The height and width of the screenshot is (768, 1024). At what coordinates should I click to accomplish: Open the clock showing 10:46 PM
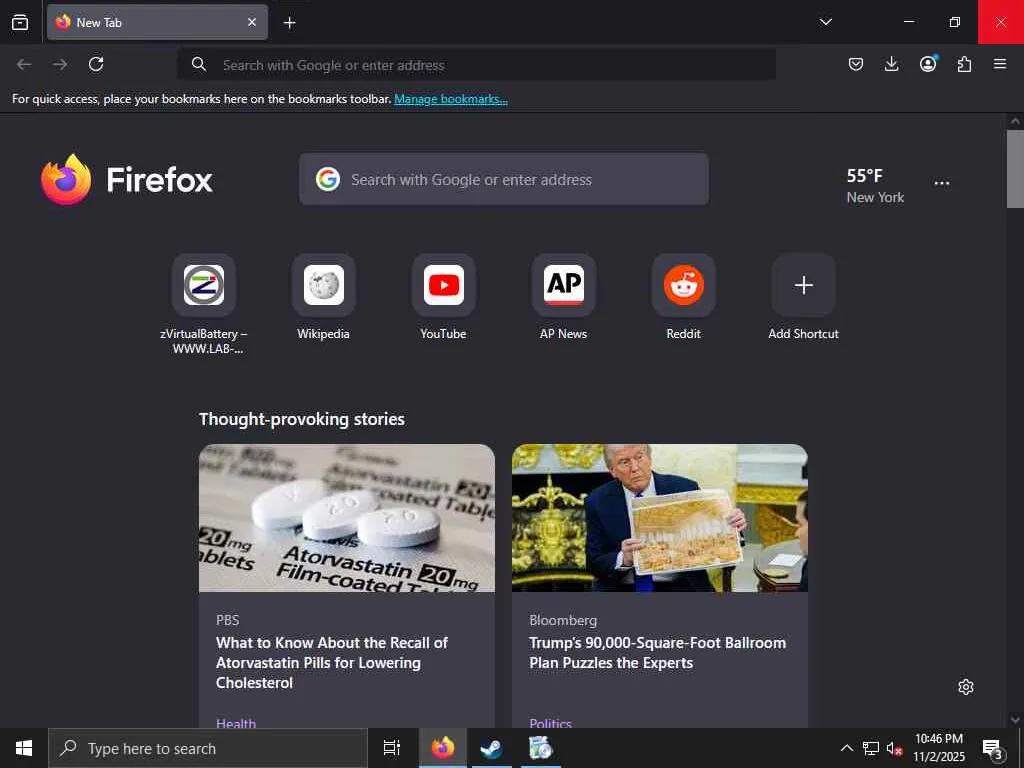point(939,748)
